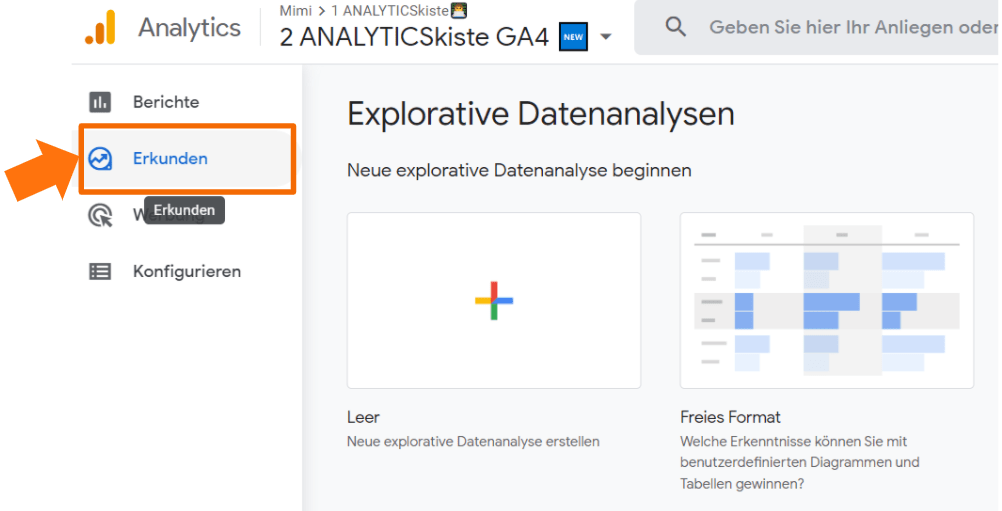Select the Erkunden explore icon in the sidebar
Image resolution: width=1002 pixels, height=511 pixels.
point(100,158)
